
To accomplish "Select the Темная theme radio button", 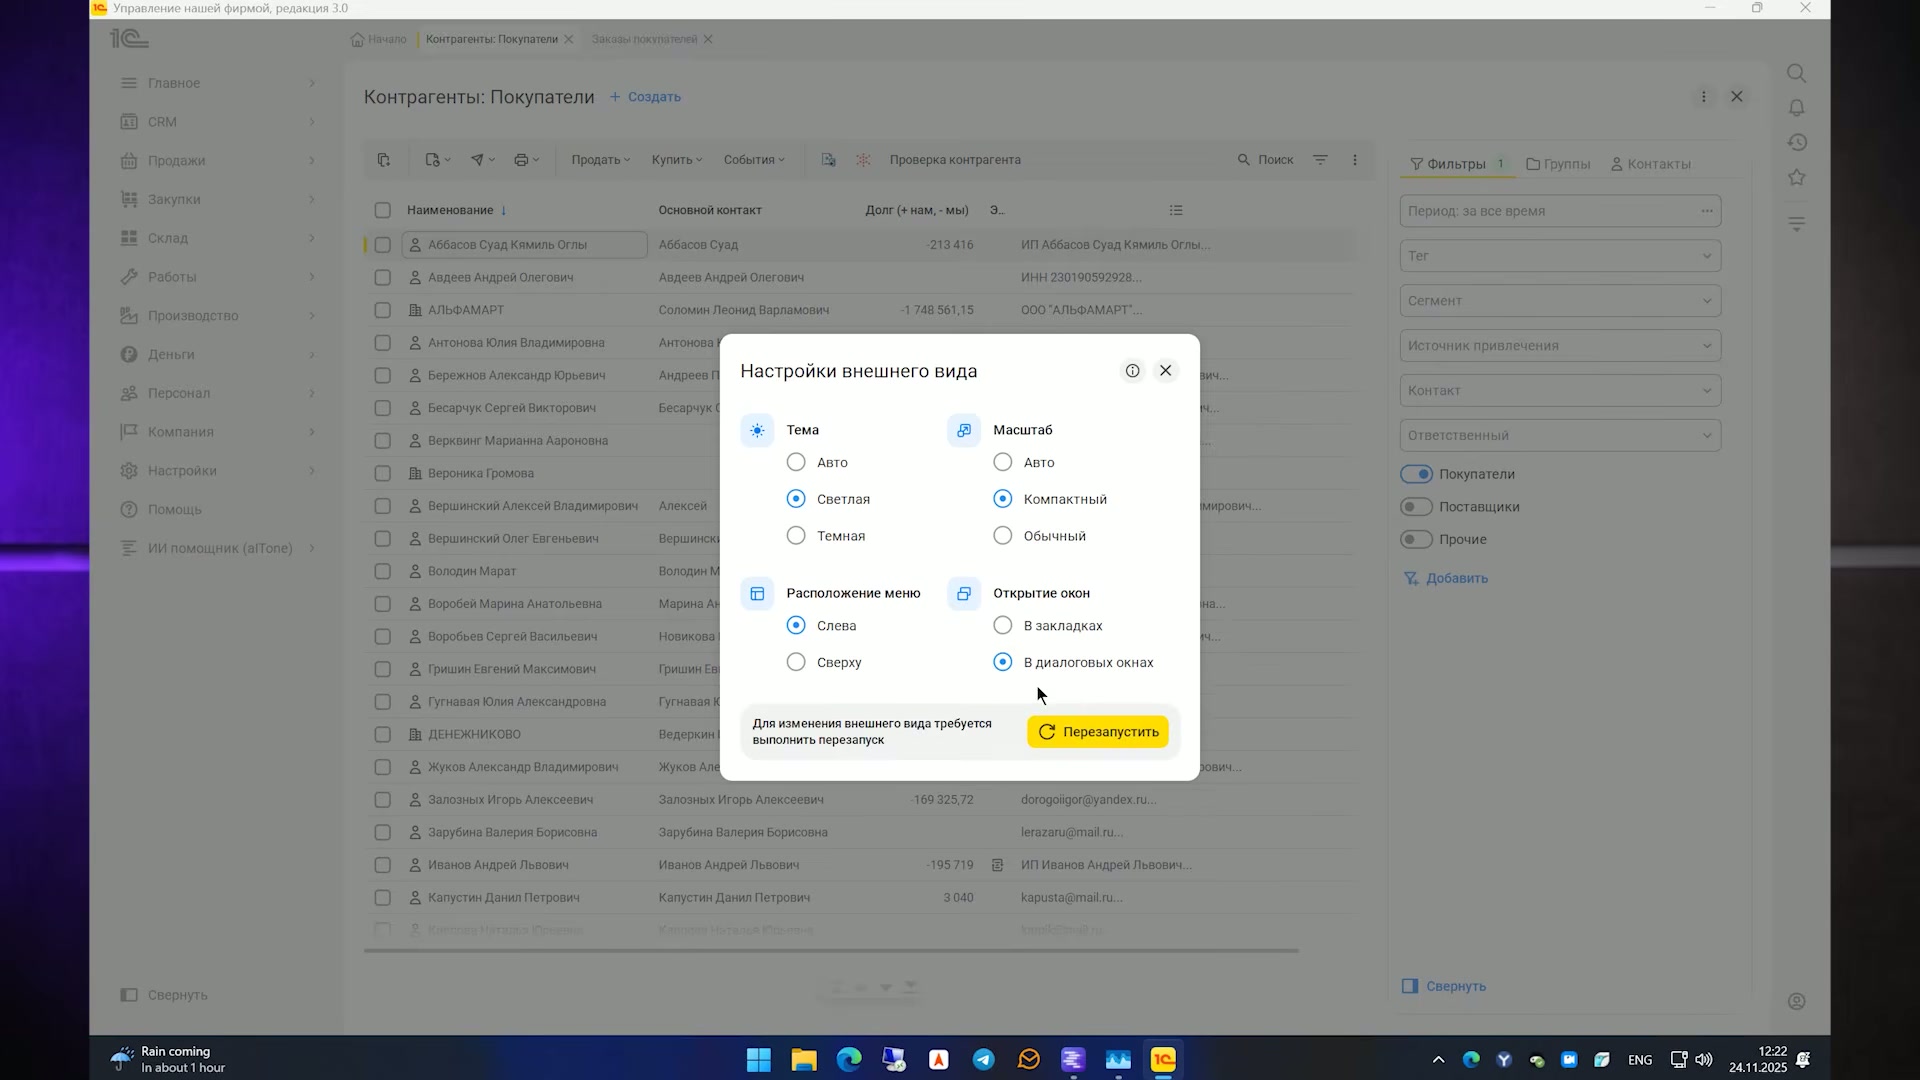I will pyautogui.click(x=796, y=536).
